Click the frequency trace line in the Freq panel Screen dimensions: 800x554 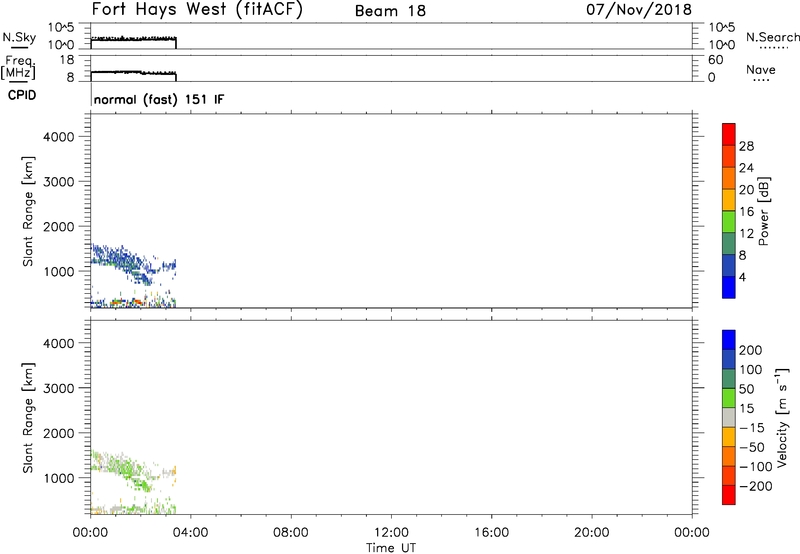pyautogui.click(x=133, y=73)
